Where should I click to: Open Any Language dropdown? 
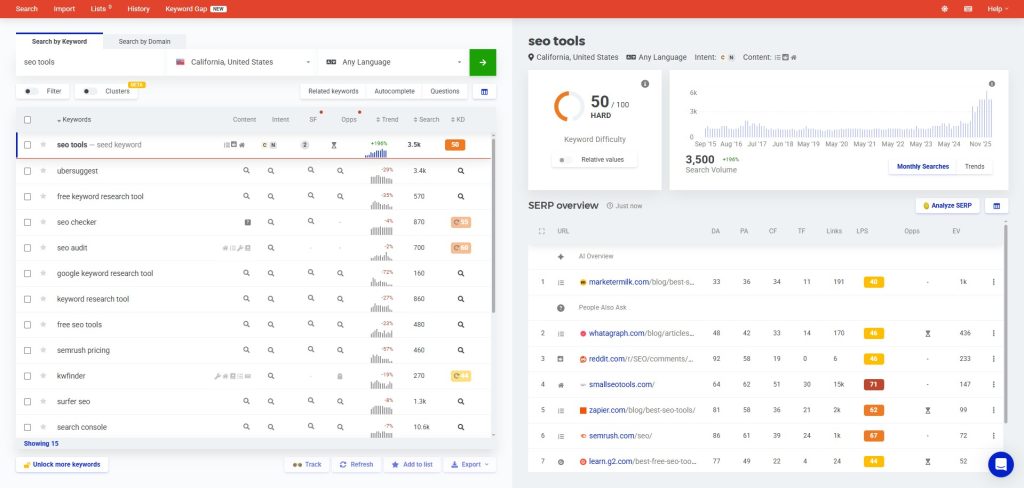click(393, 62)
